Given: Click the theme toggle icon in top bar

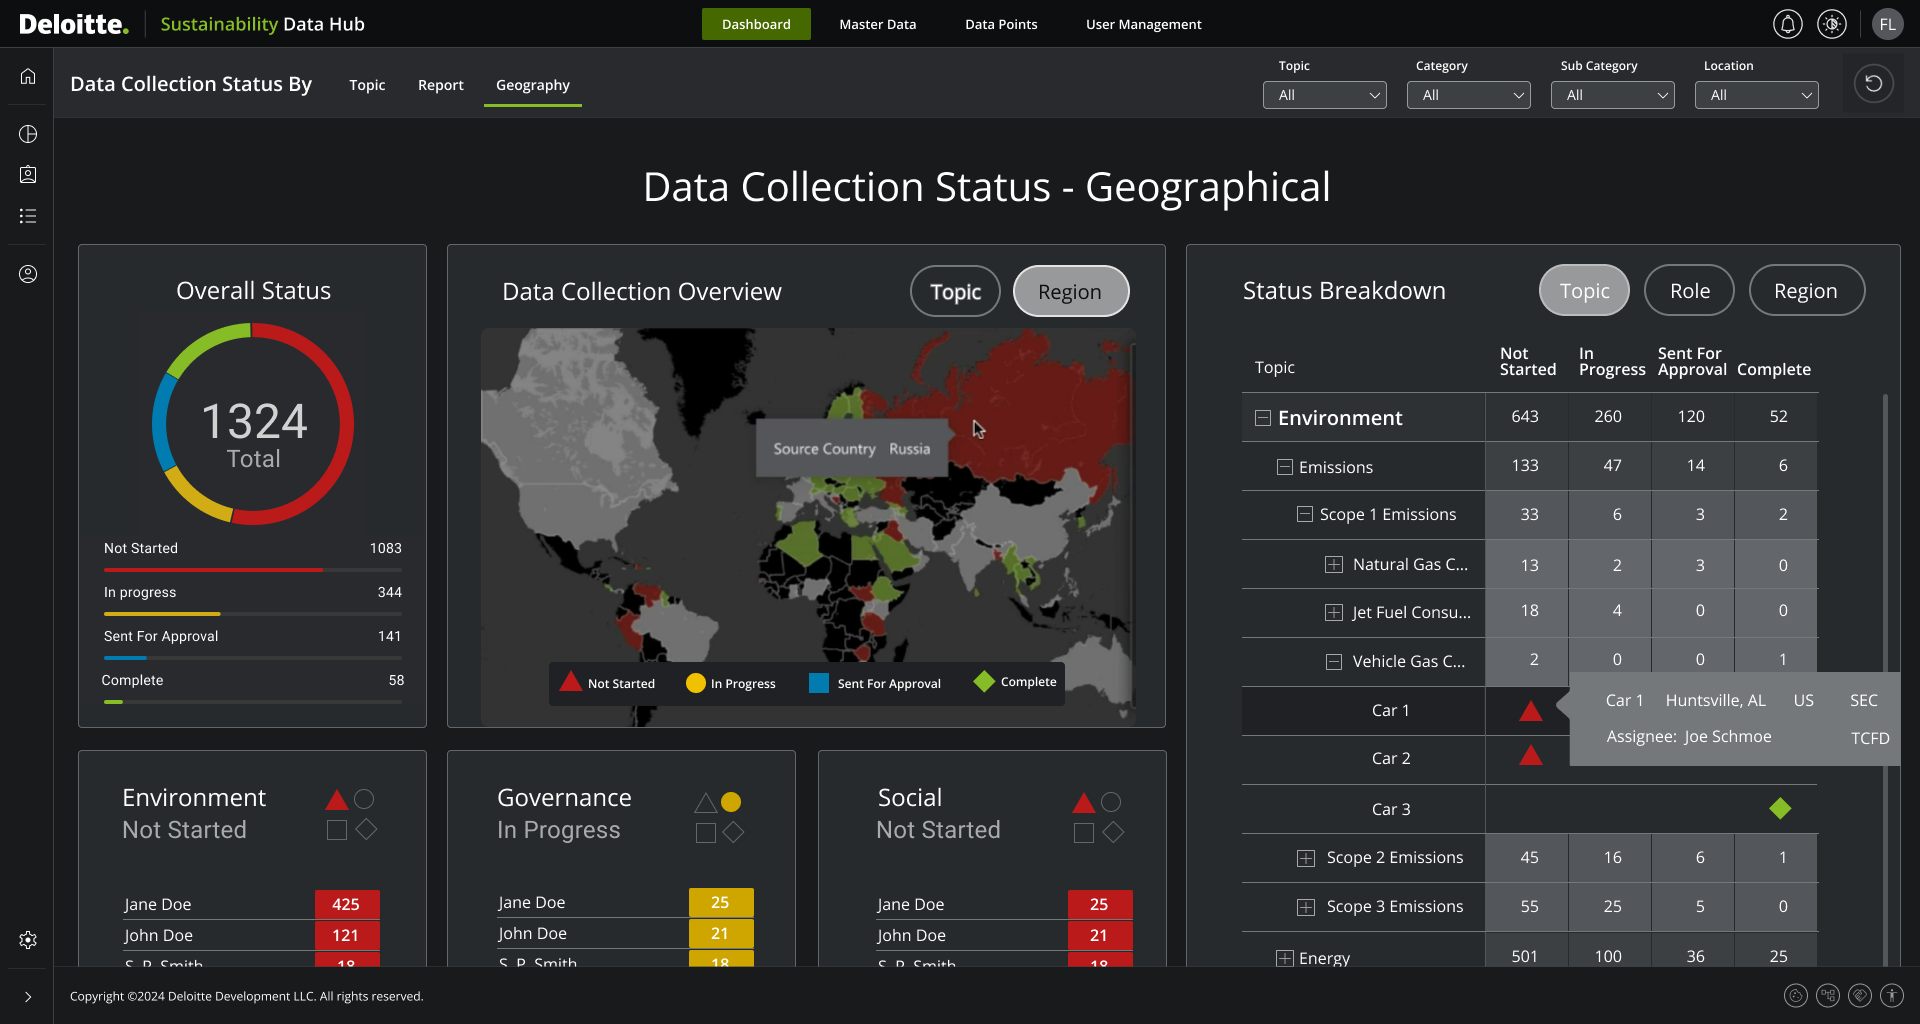Looking at the screenshot, I should coord(1832,24).
